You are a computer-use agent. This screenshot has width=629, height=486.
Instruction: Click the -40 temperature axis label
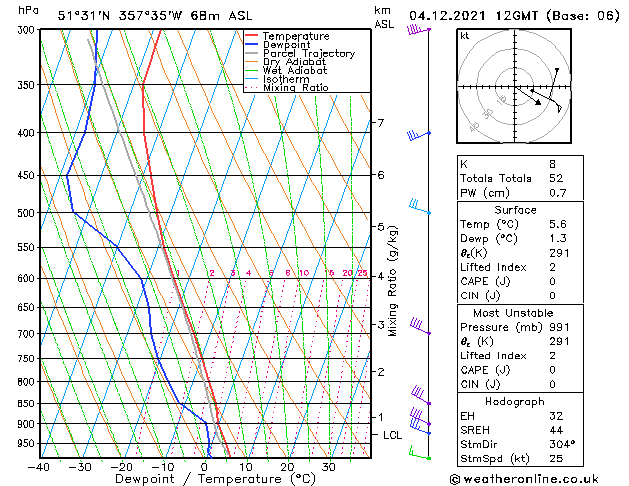[x=39, y=467]
